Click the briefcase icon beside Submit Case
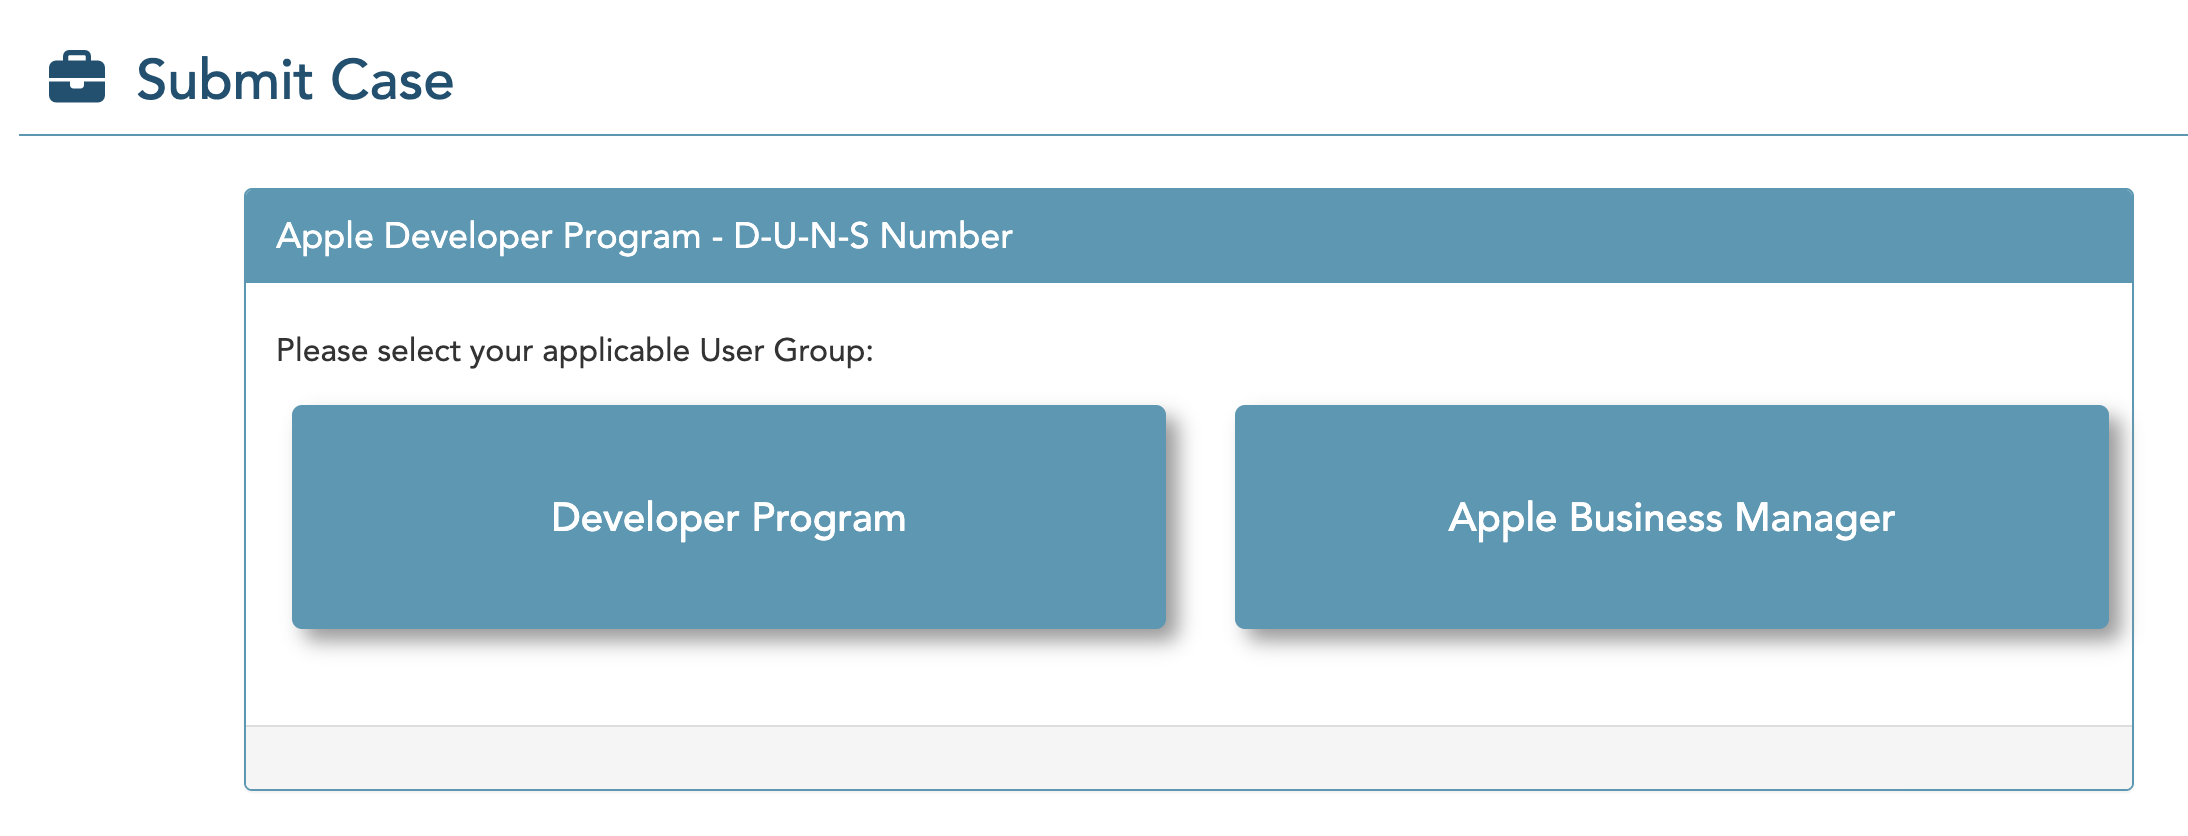Viewport: 2188px width, 836px height. tap(77, 77)
